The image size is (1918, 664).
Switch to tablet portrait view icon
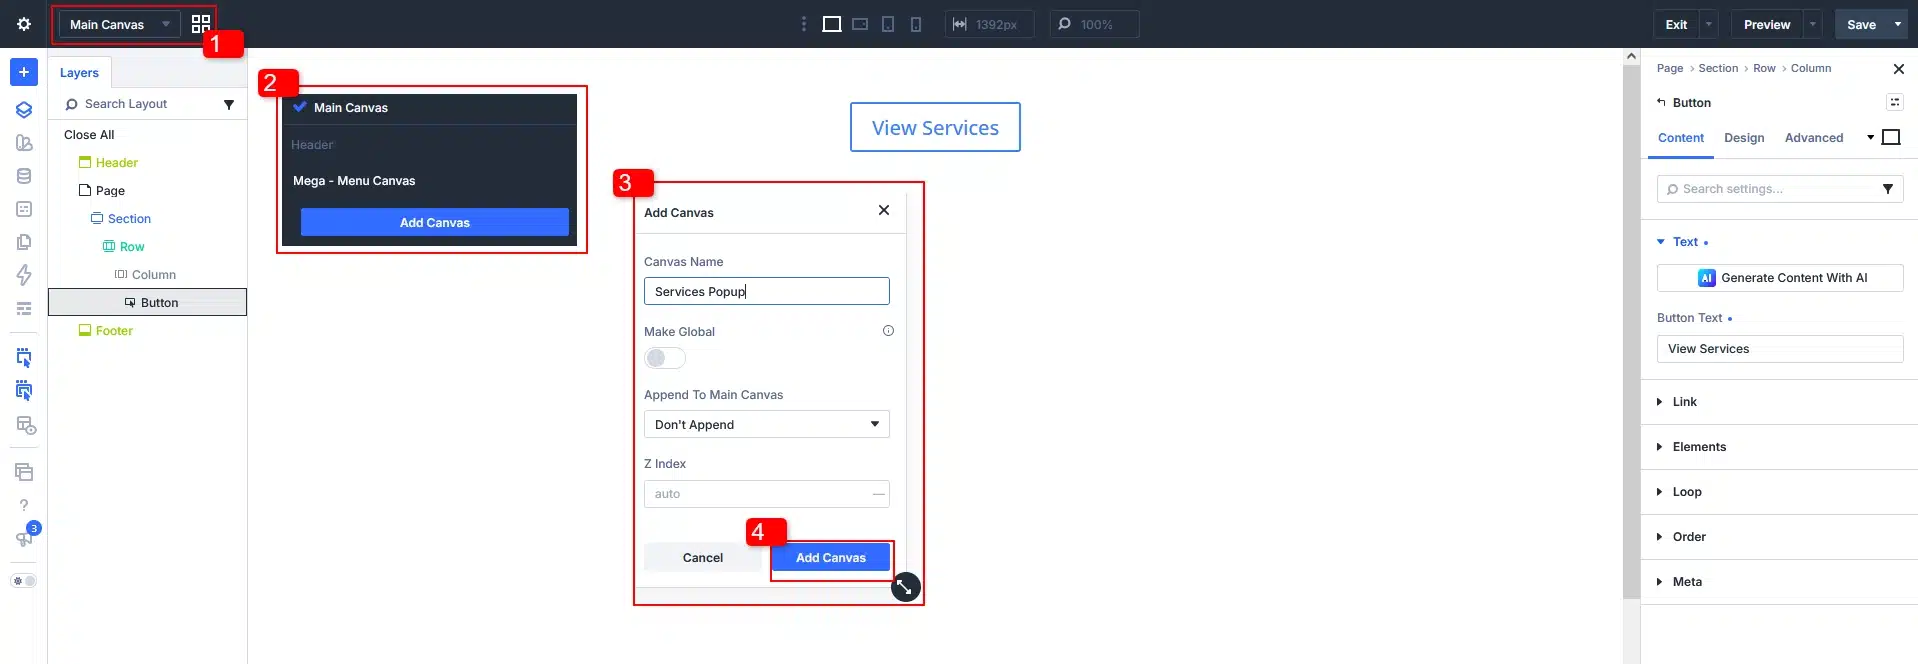[x=888, y=24]
